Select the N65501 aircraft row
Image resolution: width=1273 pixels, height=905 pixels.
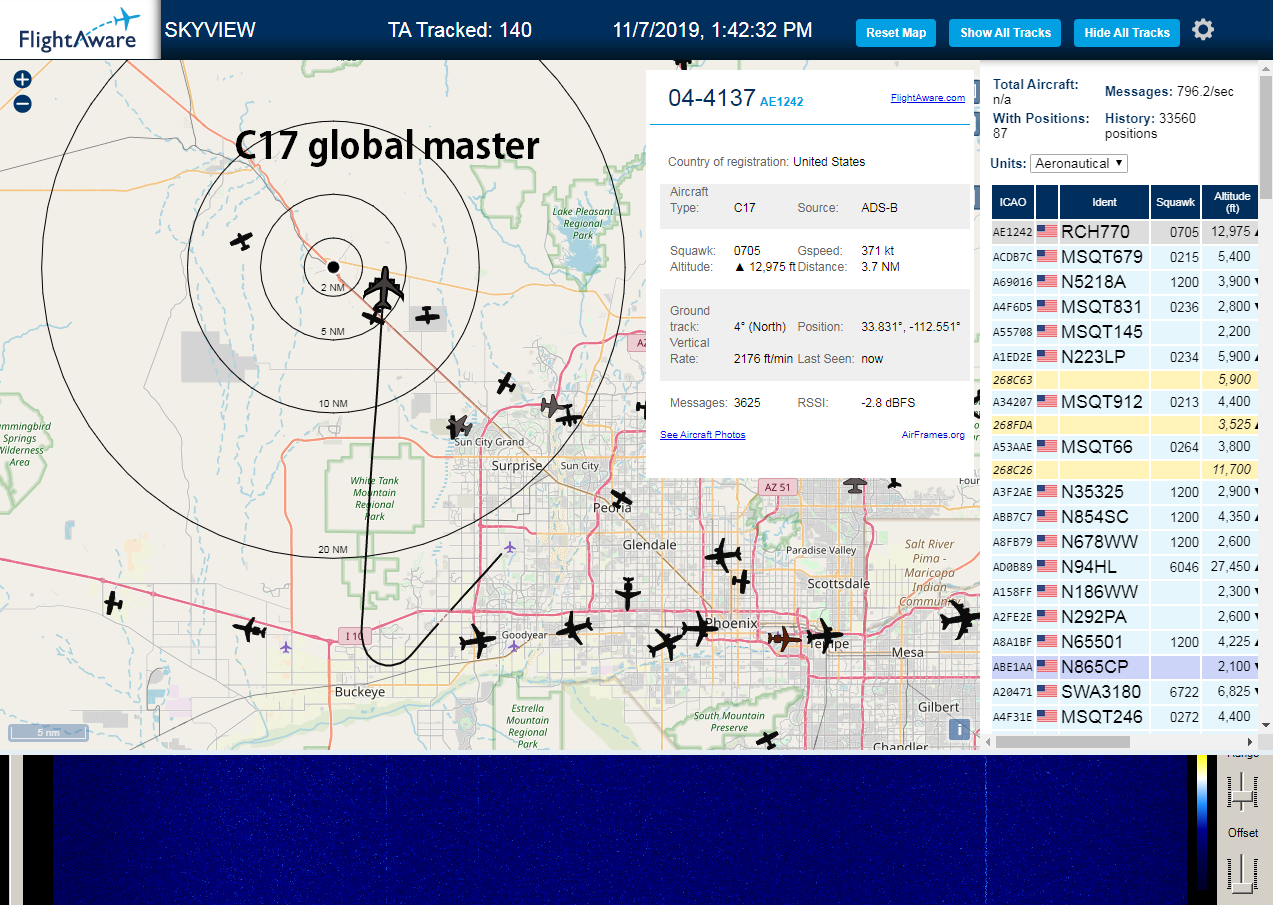[1126, 642]
